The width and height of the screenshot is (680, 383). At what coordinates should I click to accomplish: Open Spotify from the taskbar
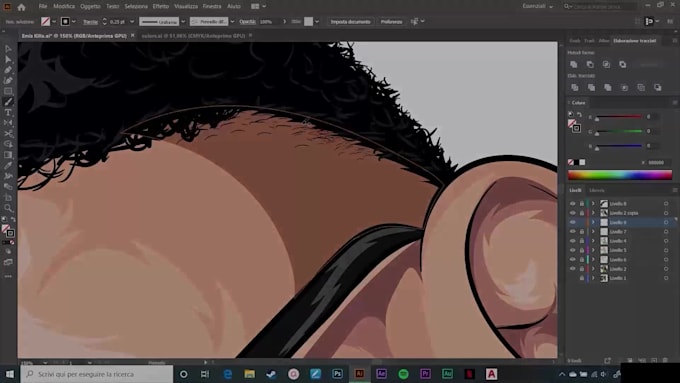[x=403, y=374]
